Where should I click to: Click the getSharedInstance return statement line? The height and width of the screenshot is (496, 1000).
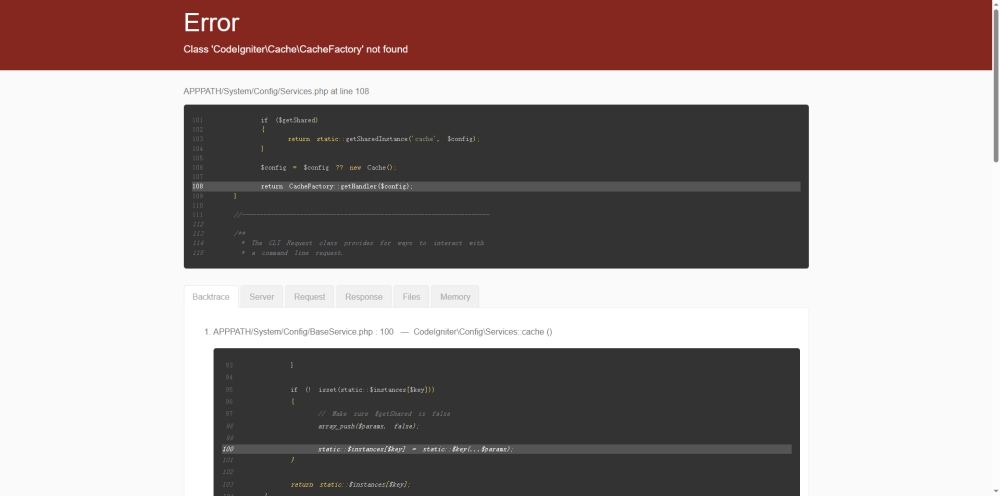[x=383, y=139]
